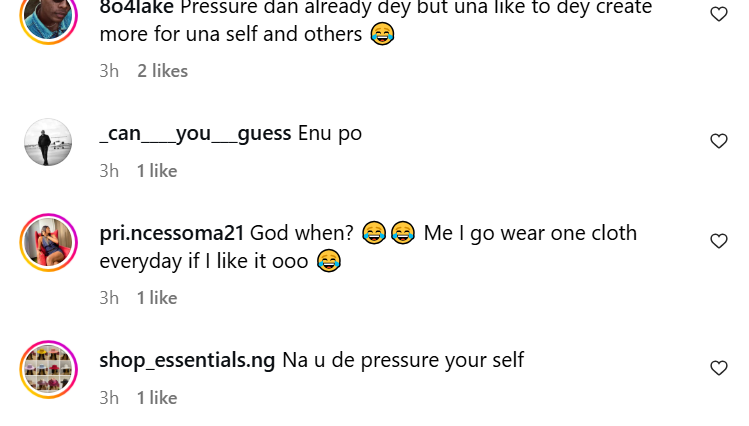Like the shop_essentials.ng comment
749x426 pixels.
coord(718,368)
